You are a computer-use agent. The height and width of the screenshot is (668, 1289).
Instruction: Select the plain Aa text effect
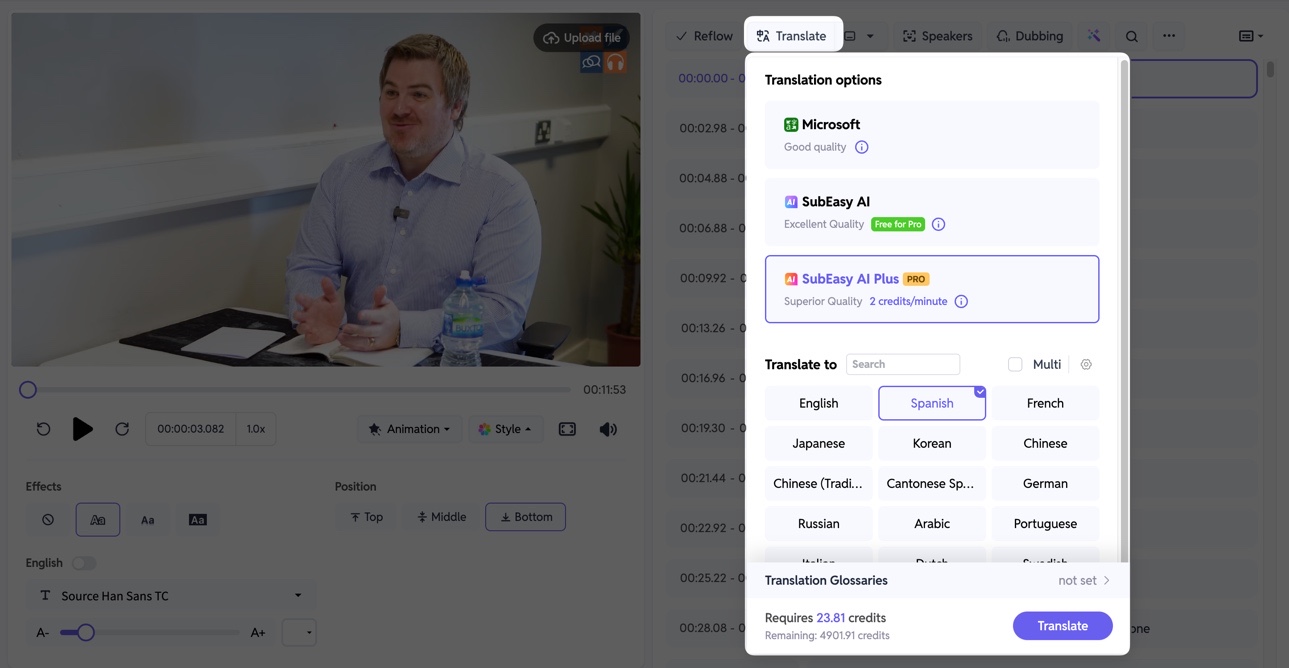click(148, 520)
